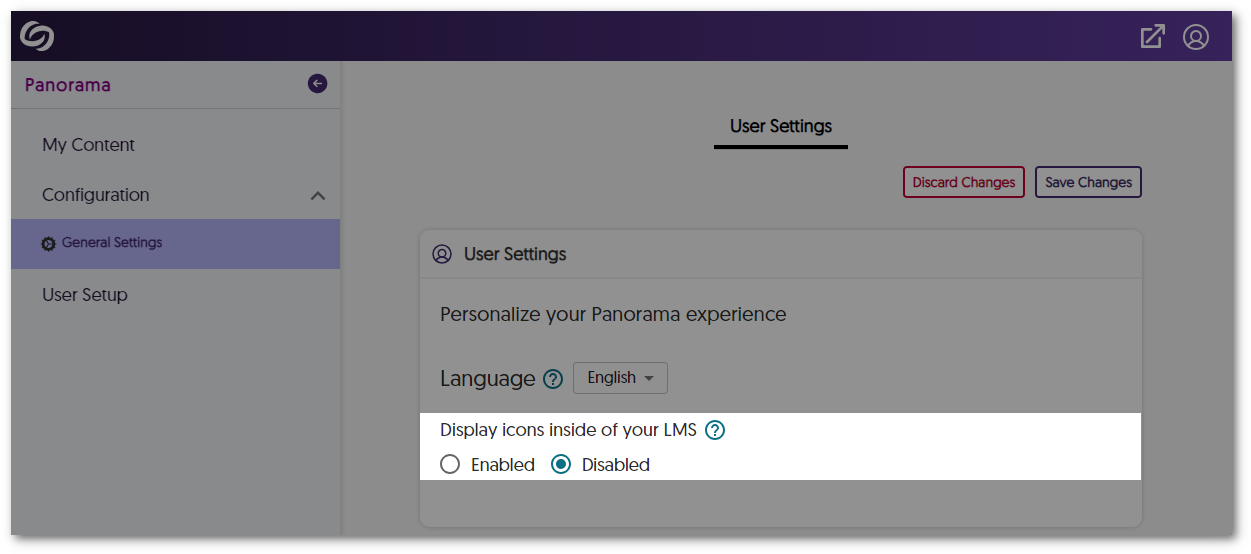Collapse Configuration section with the chevron

[317, 196]
